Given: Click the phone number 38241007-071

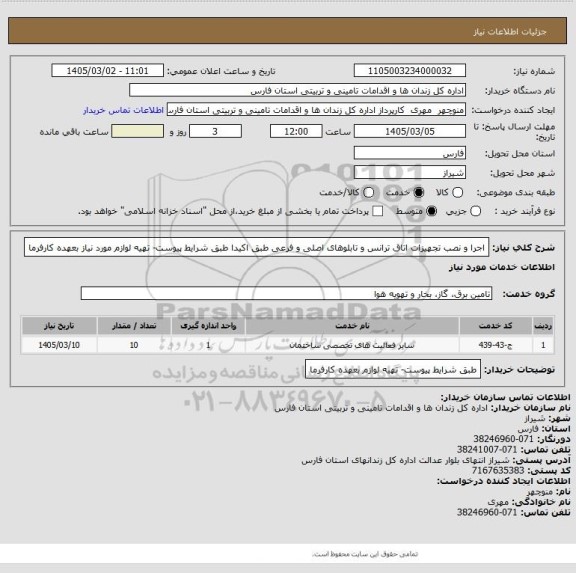Looking at the screenshot, I should coord(487,450).
